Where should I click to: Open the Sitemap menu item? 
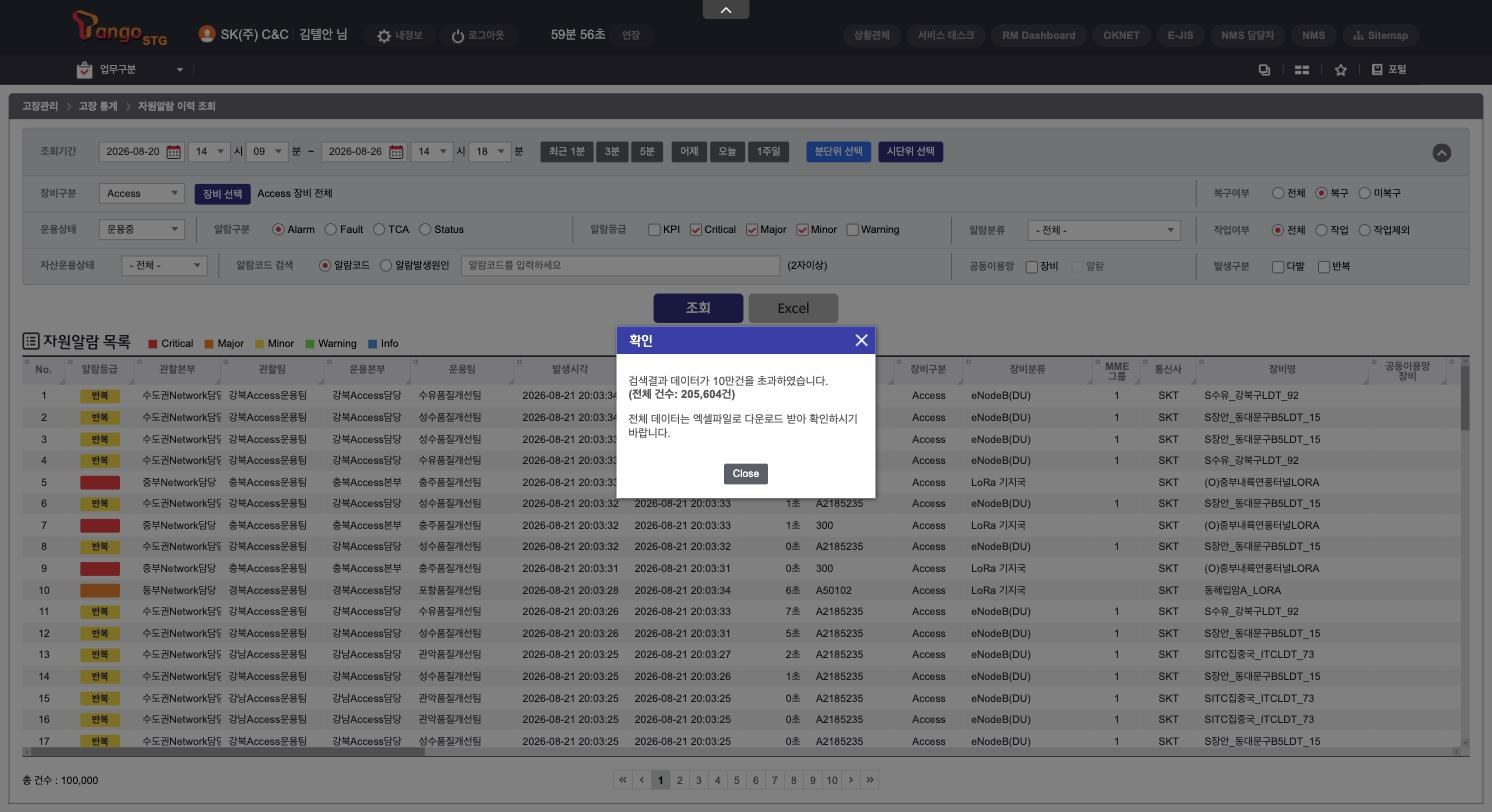point(1380,35)
